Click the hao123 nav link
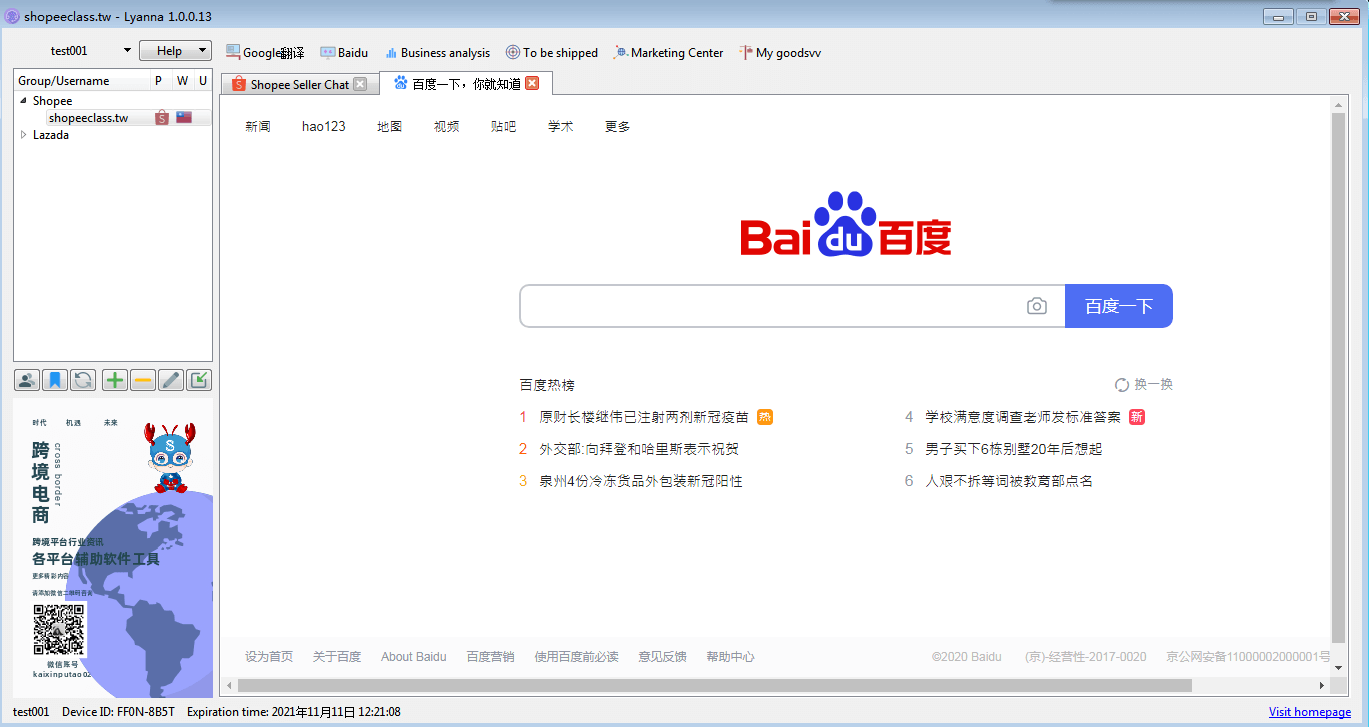The image size is (1369, 727). coord(324,127)
